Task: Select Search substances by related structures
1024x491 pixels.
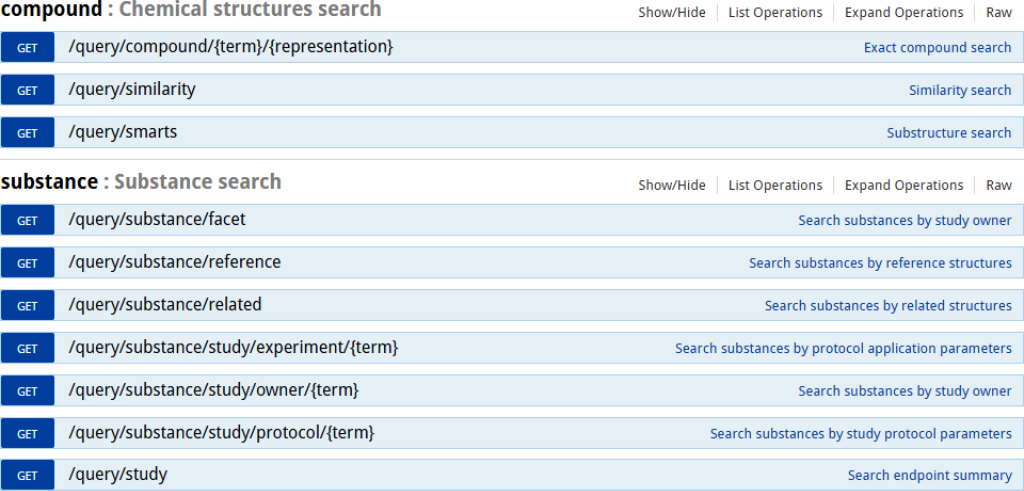Action: coord(887,306)
